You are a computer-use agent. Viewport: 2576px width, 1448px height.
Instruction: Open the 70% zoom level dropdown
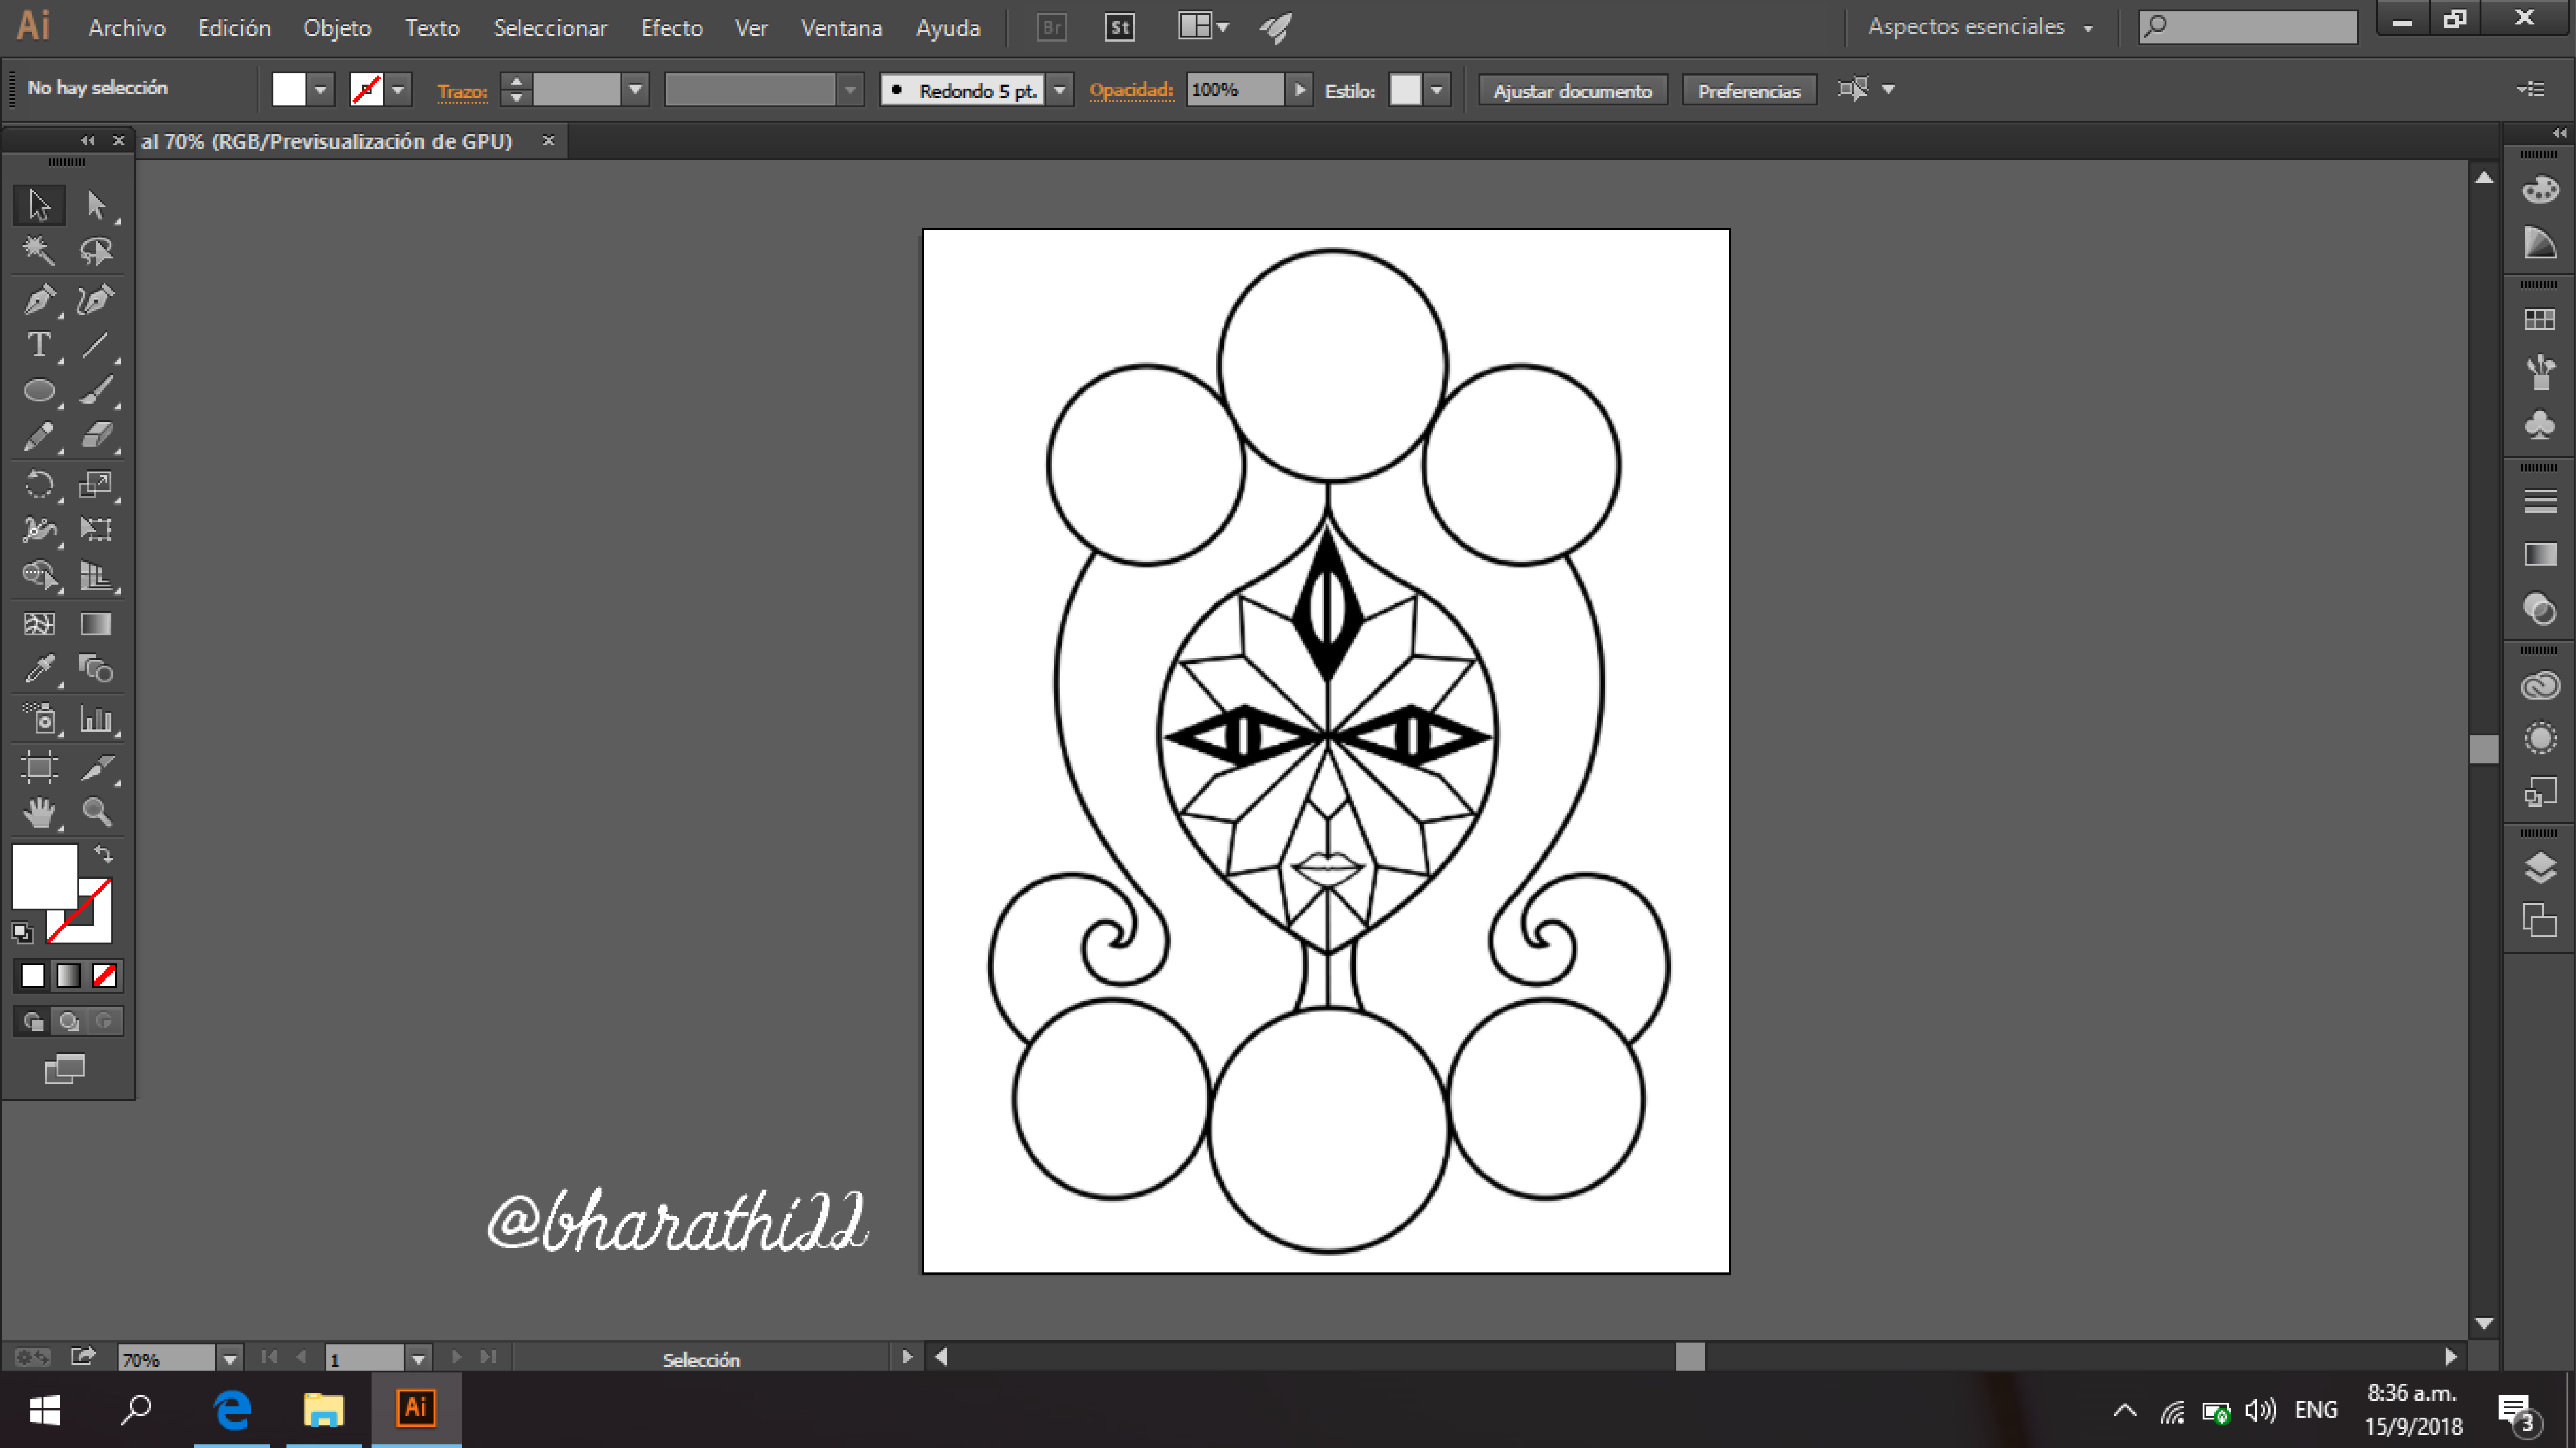(x=230, y=1359)
